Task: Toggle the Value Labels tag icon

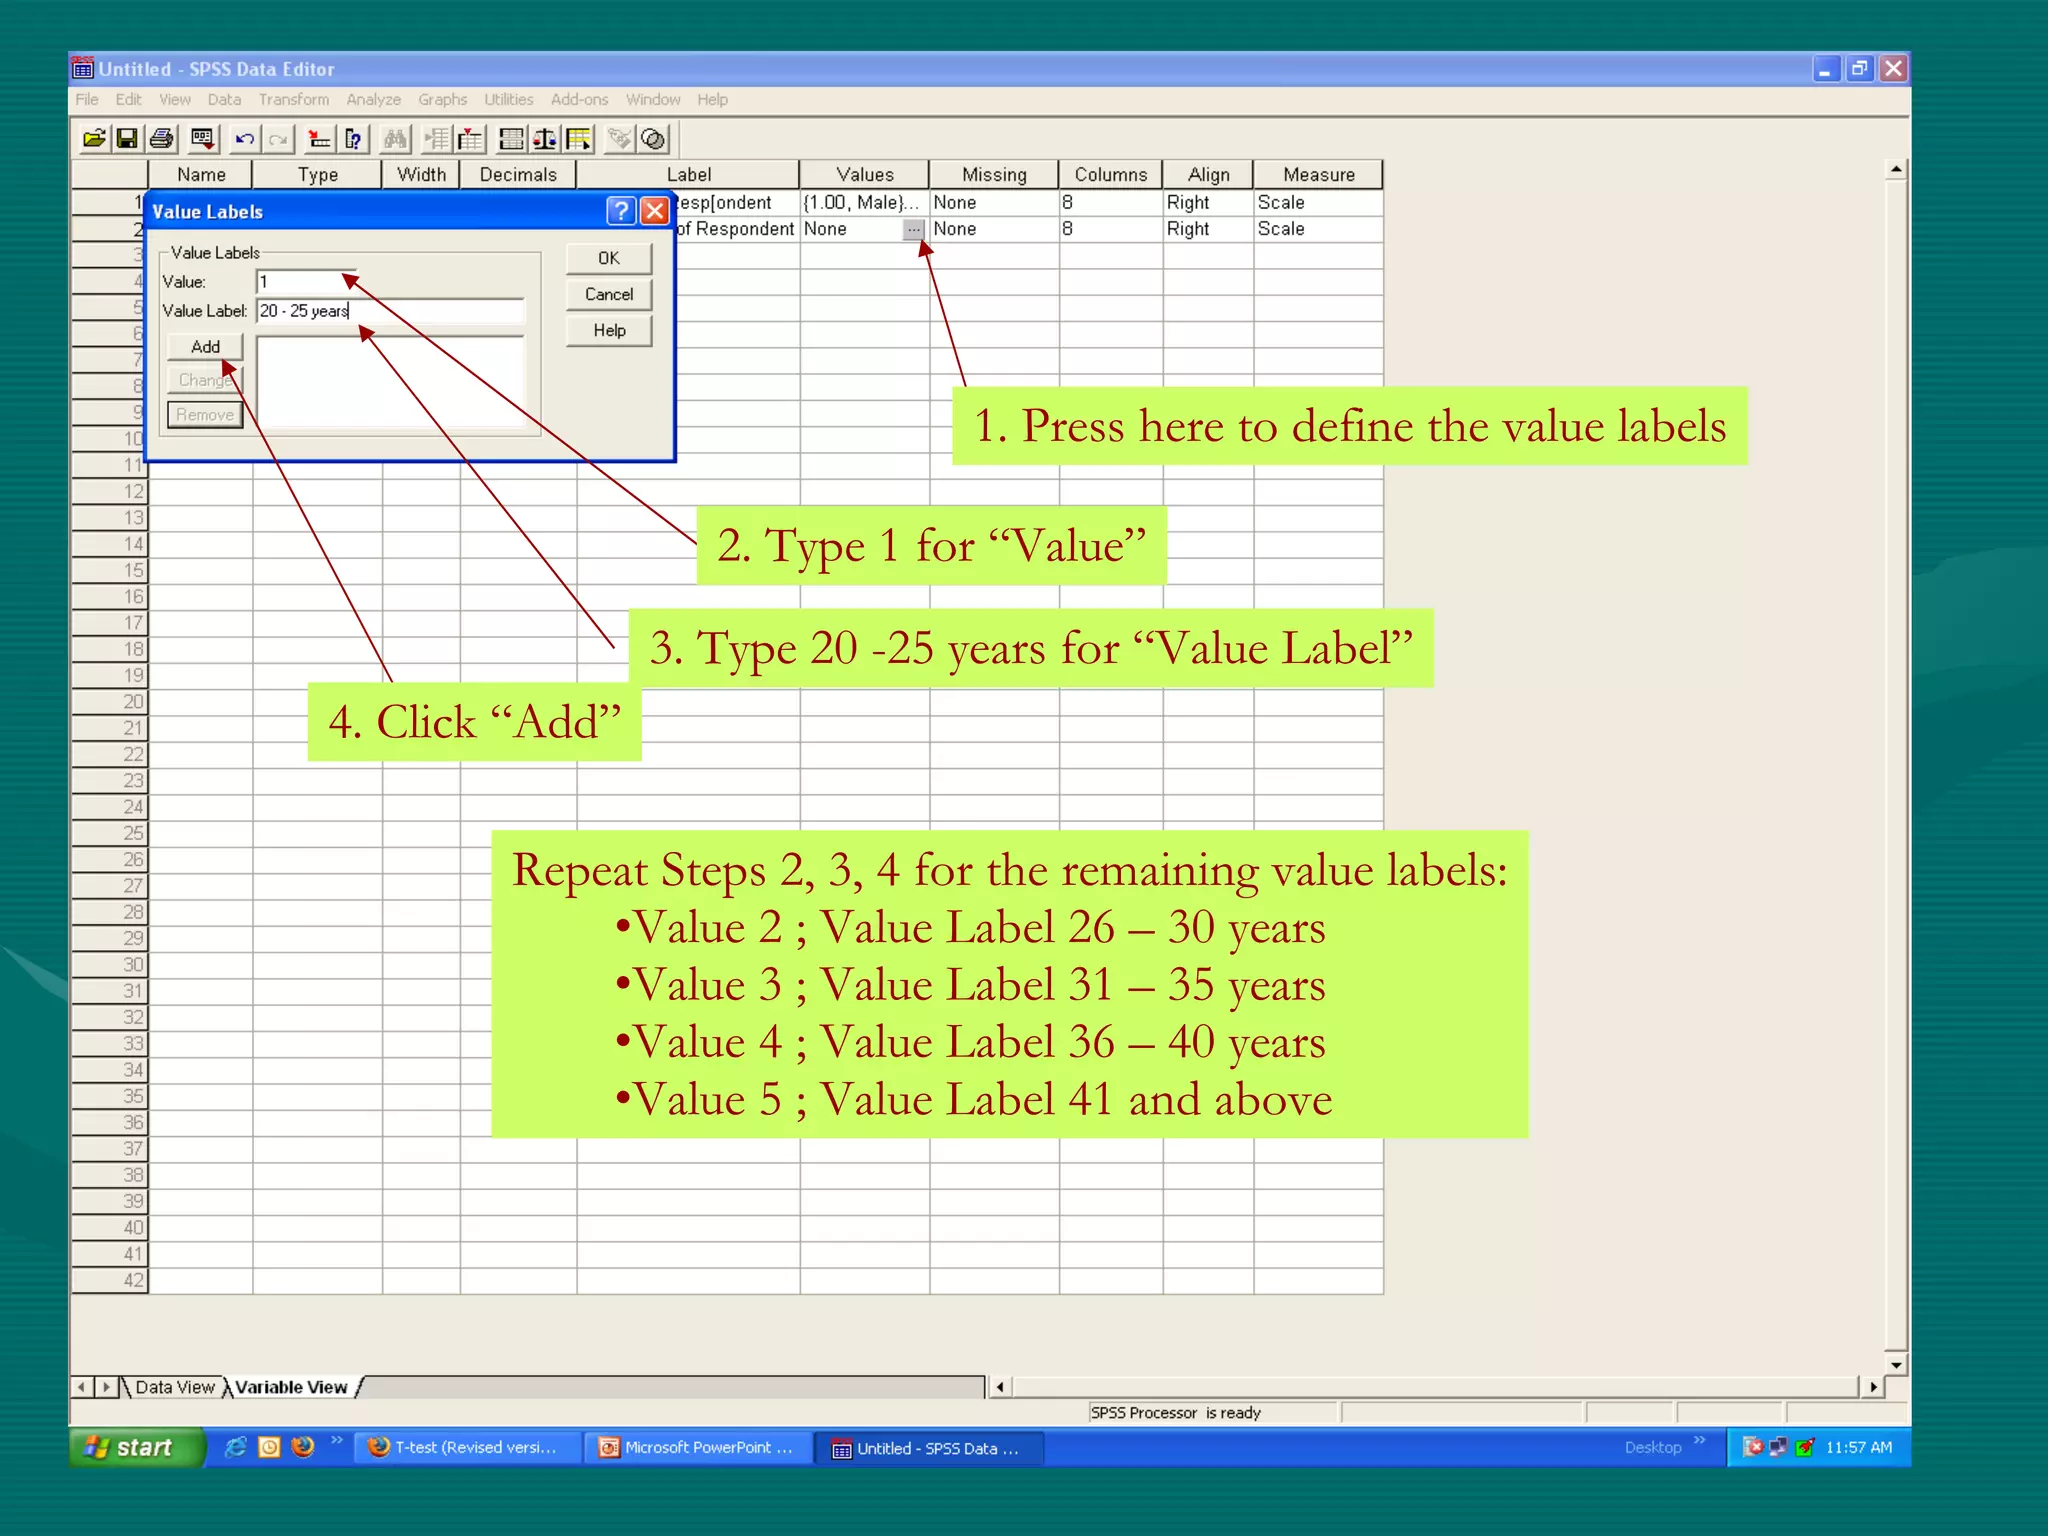Action: [620, 139]
